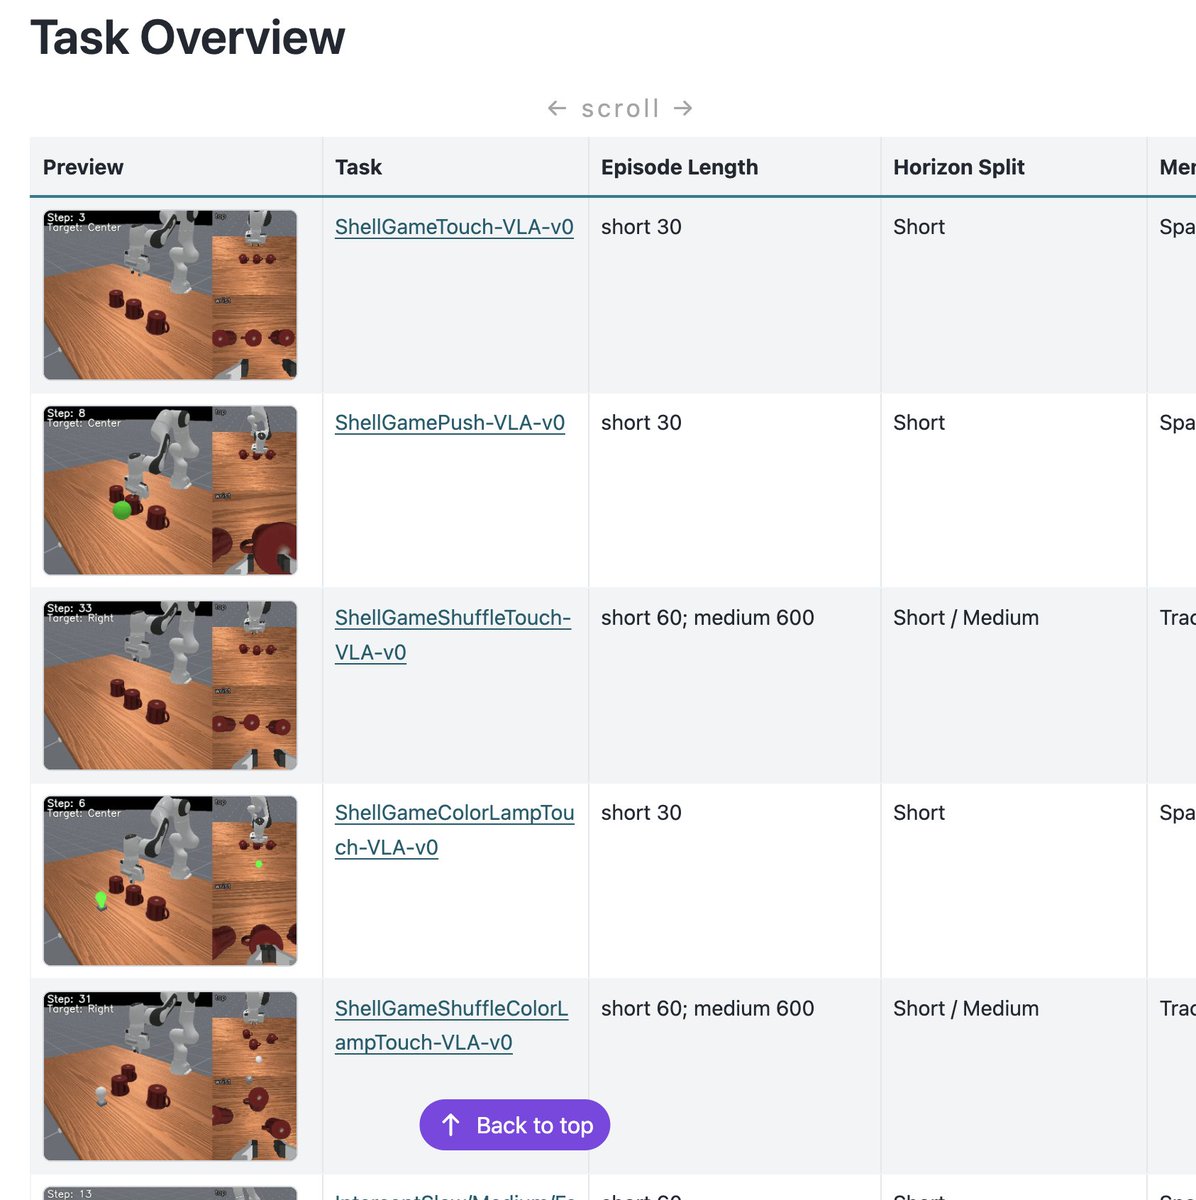Click the Back to top button
This screenshot has height=1200, width=1196.
pos(514,1125)
